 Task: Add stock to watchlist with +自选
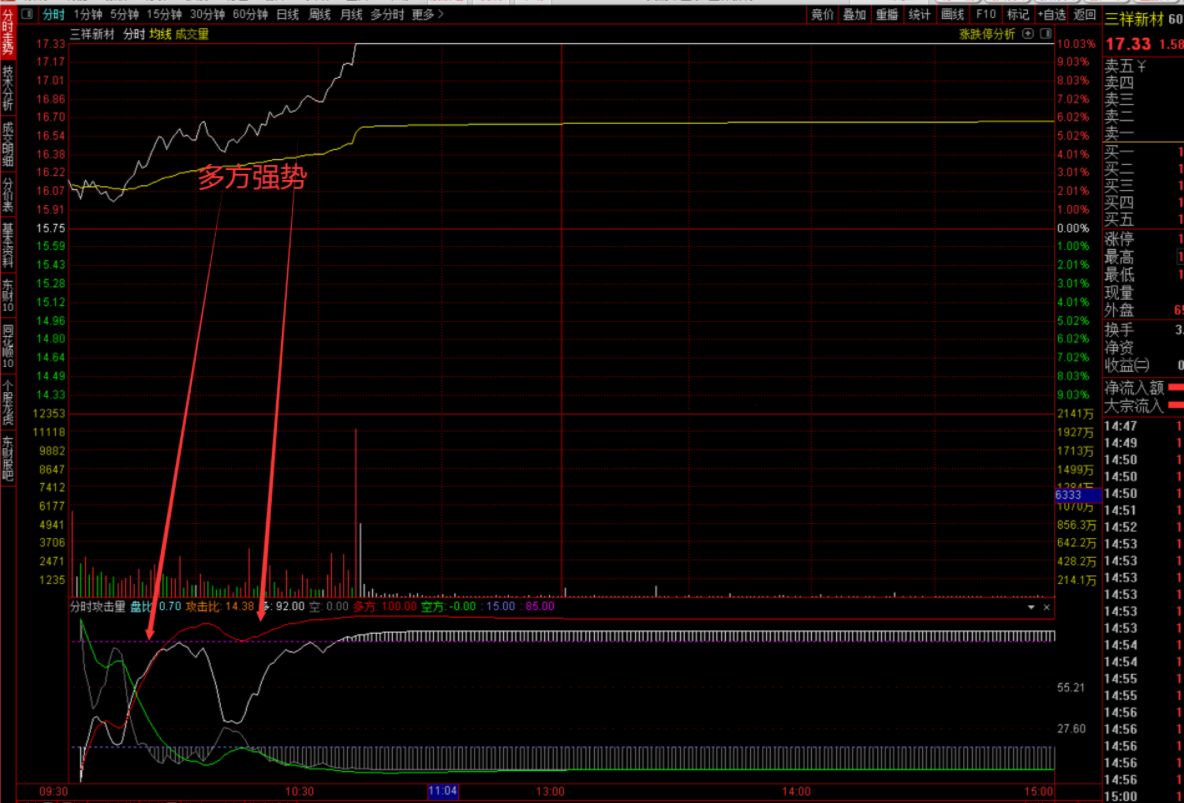[1051, 14]
